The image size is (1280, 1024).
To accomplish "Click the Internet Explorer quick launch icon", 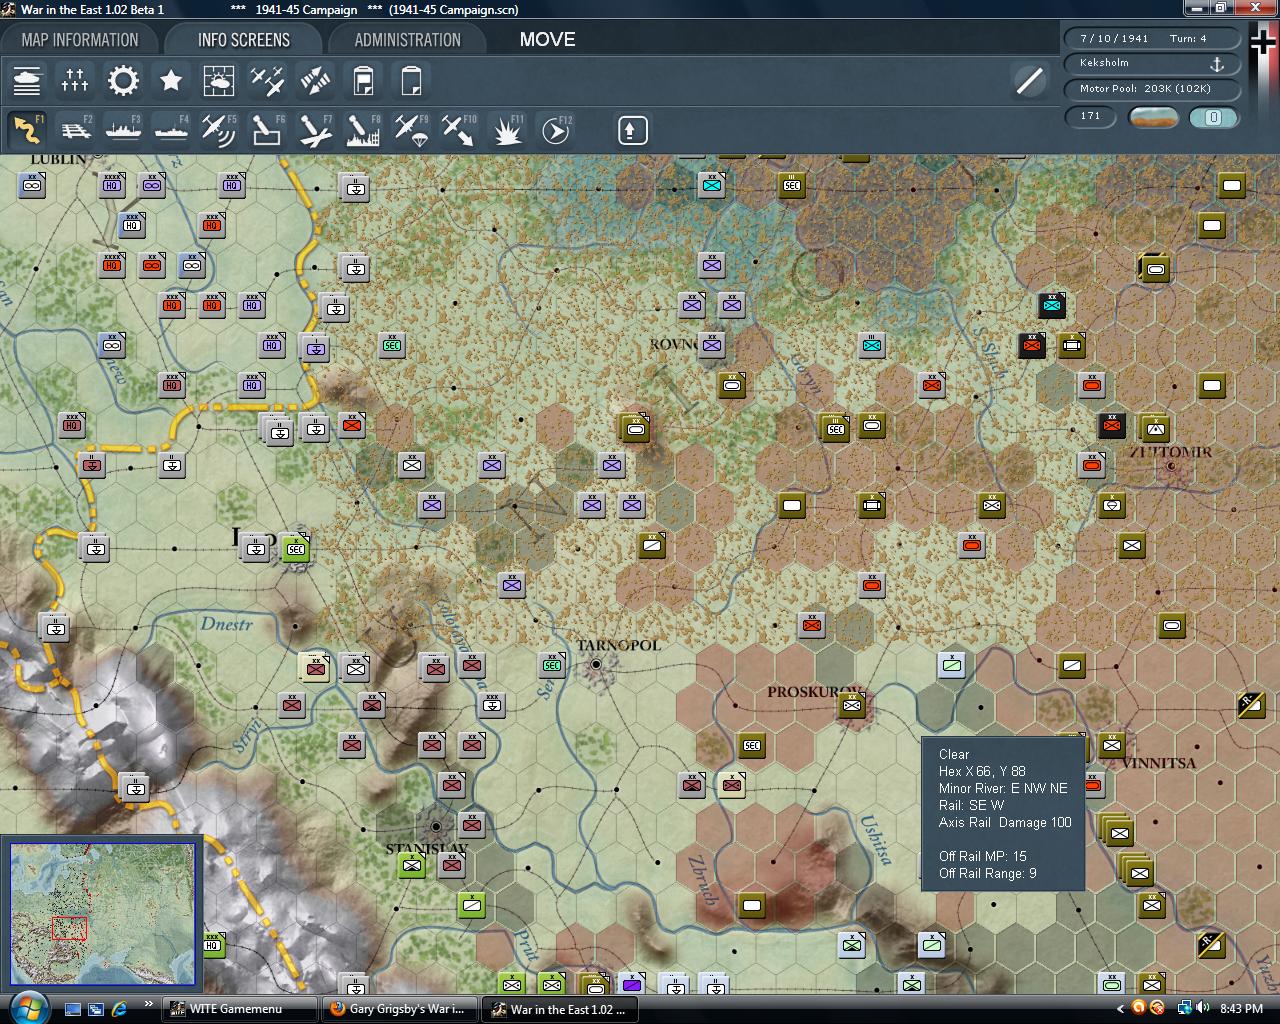I will coord(120,1009).
